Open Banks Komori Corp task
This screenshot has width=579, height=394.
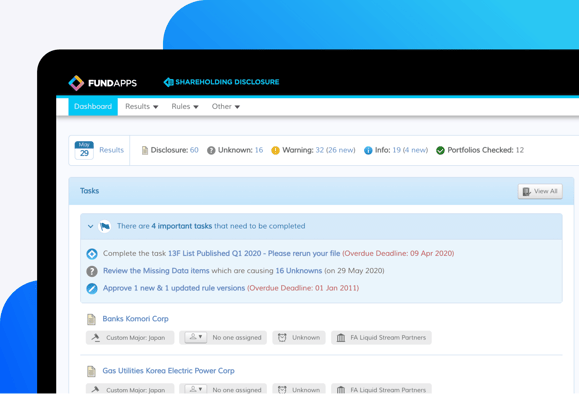point(136,319)
